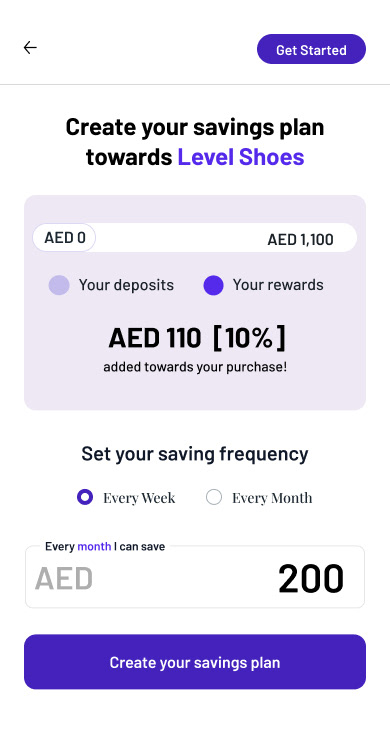Click Create your savings plan button
390x750 pixels.
[195, 662]
